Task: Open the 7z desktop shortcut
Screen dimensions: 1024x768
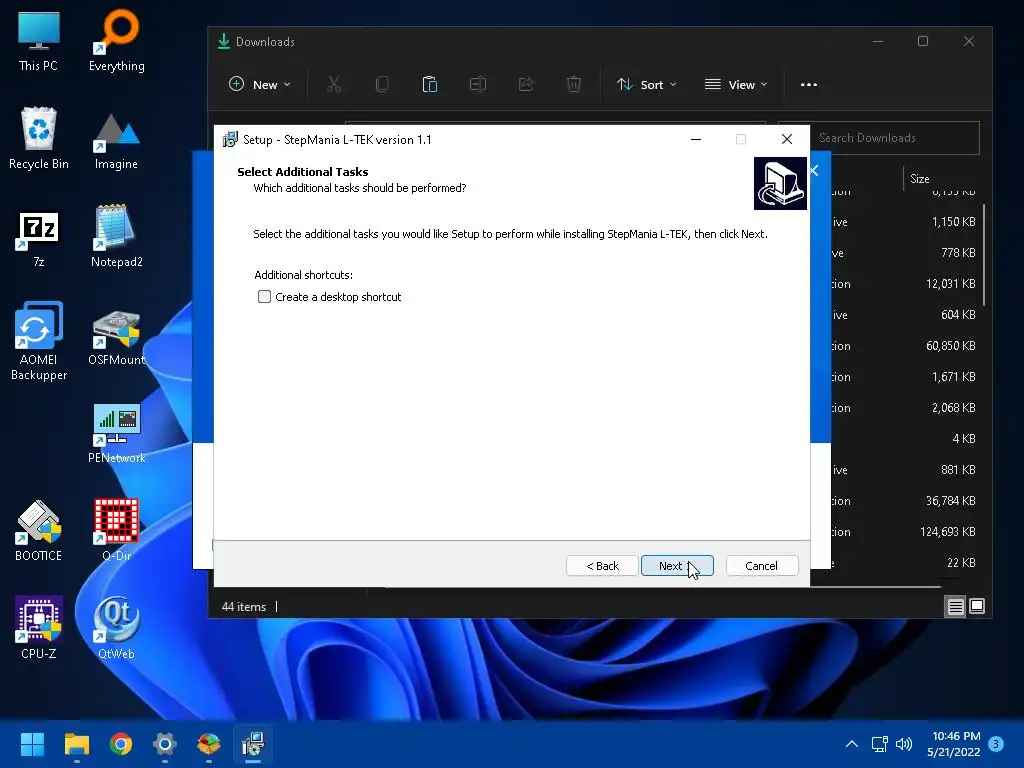Action: (x=39, y=239)
